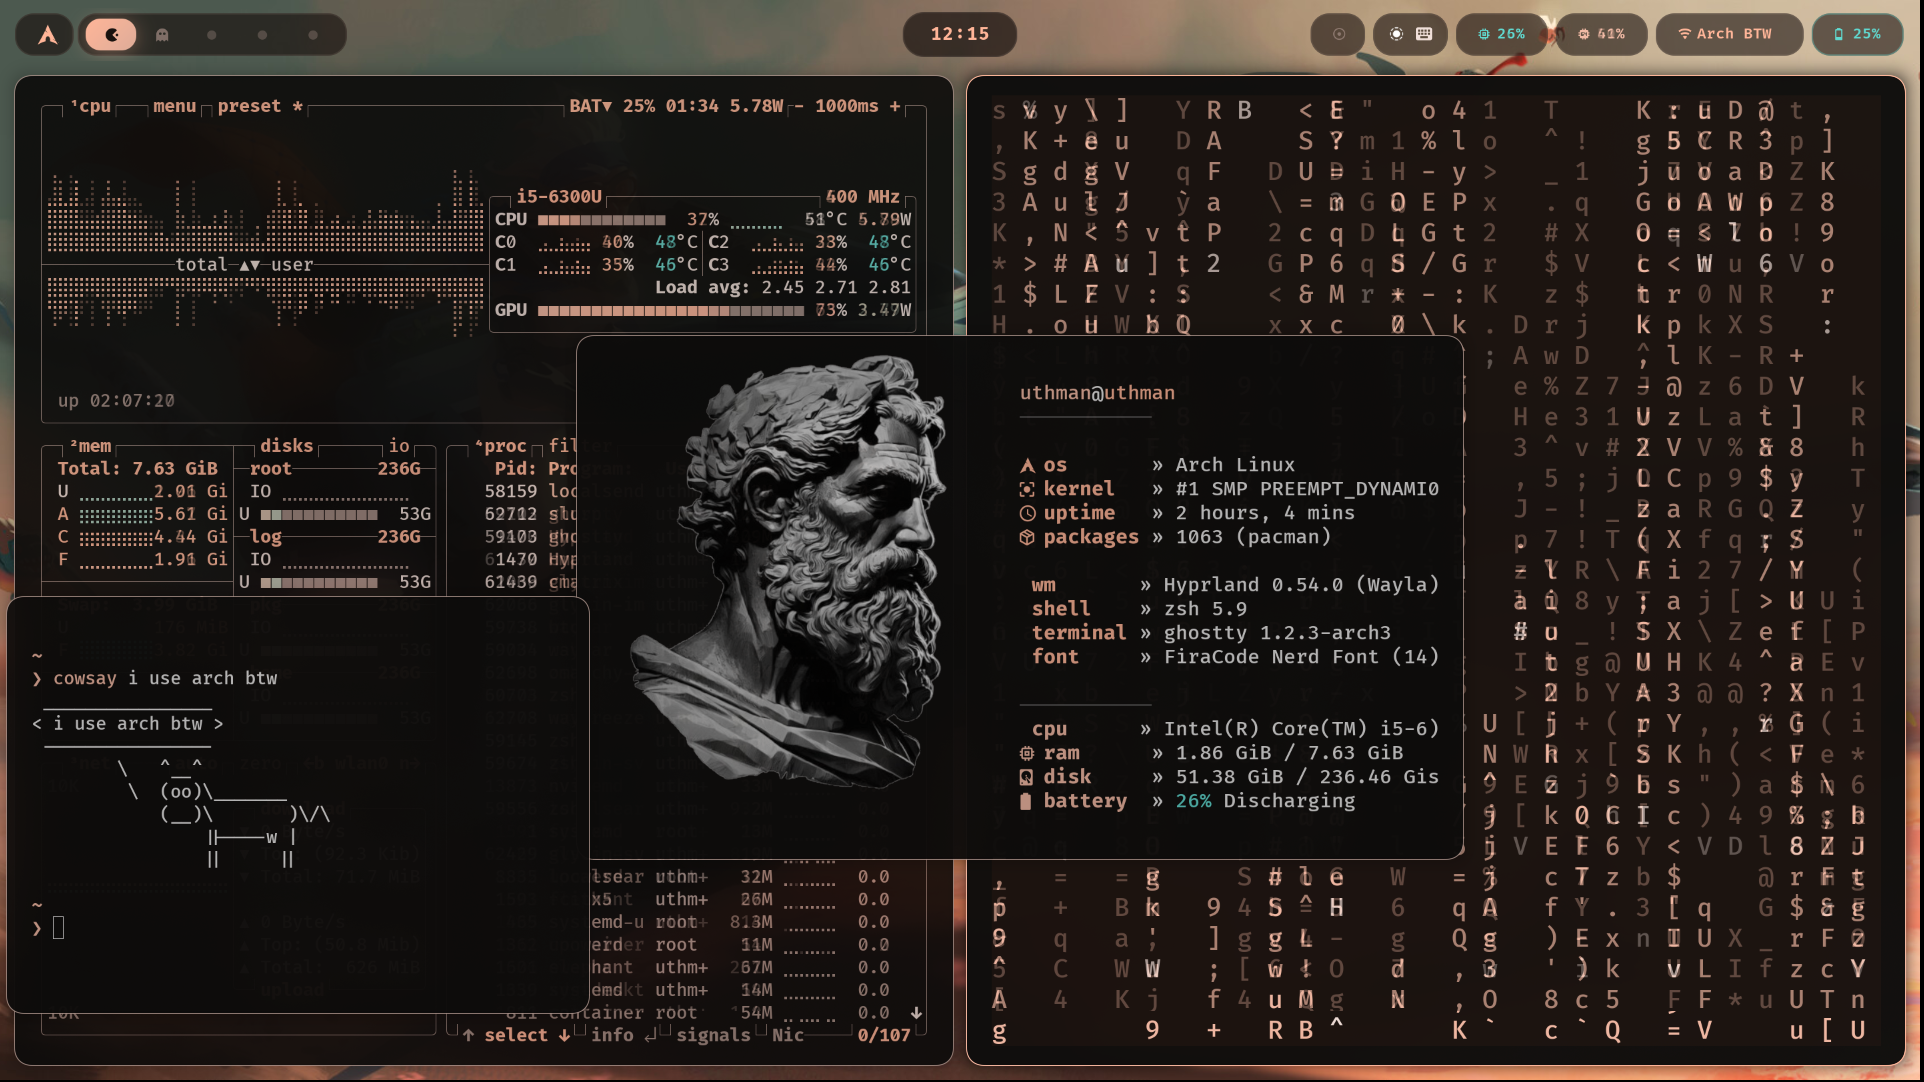
Task: Open the battery 25% bar module
Action: (1857, 34)
